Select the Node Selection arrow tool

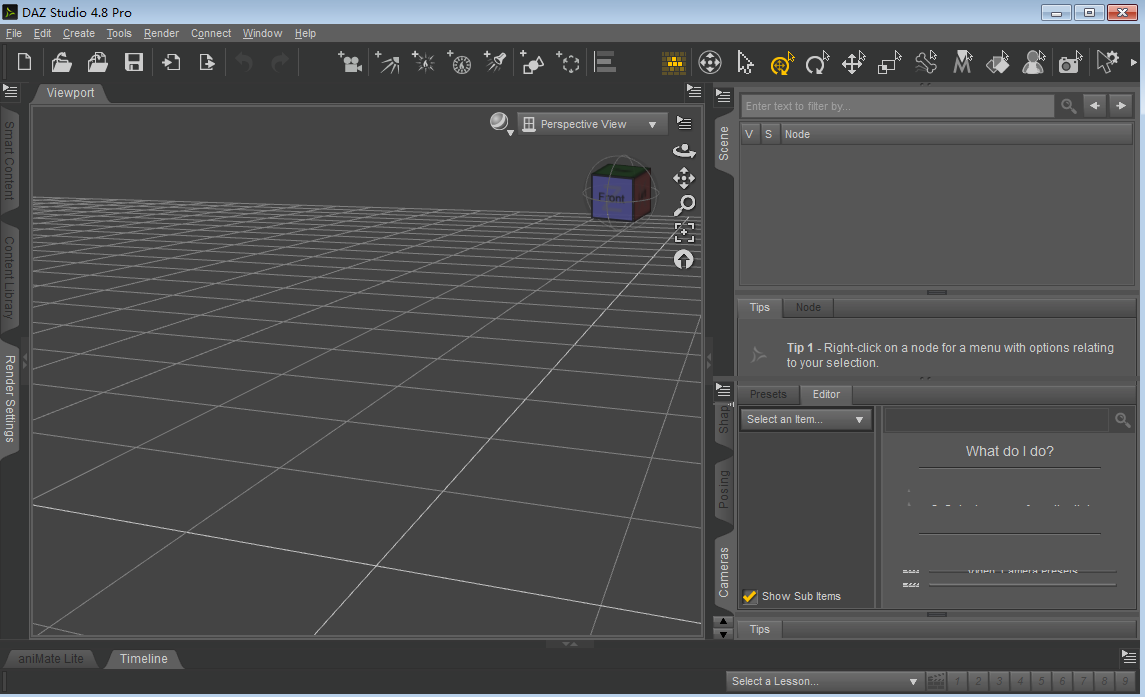coord(745,63)
